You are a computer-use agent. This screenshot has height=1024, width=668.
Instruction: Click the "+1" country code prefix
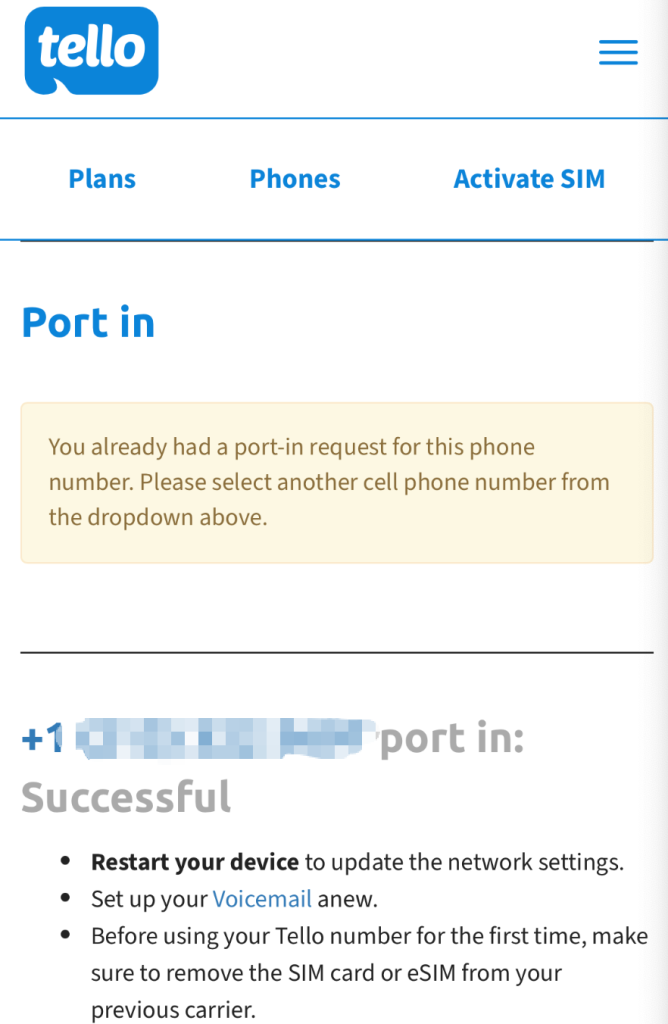click(42, 740)
